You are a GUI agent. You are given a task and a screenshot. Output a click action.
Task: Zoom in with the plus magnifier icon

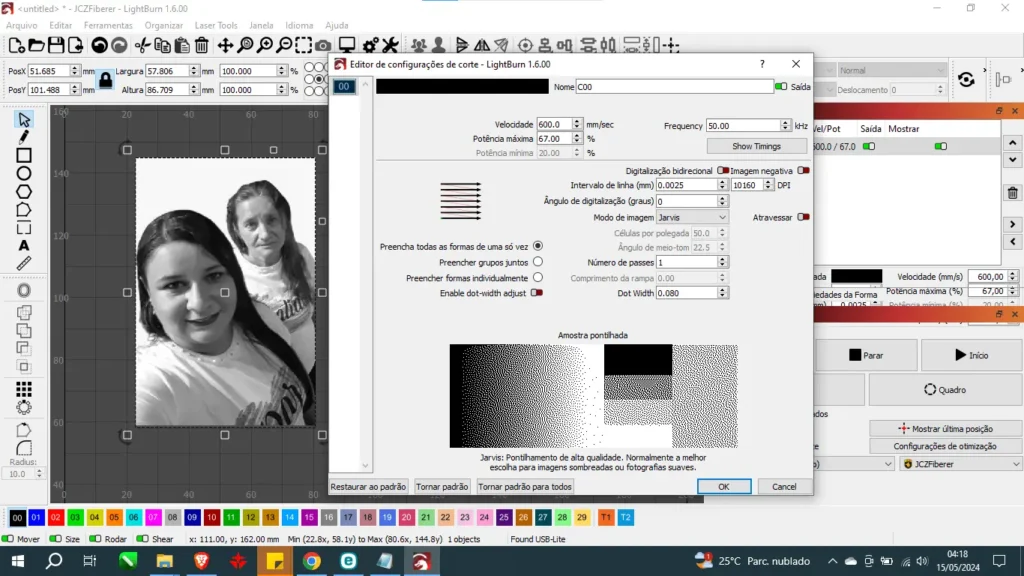(x=265, y=45)
